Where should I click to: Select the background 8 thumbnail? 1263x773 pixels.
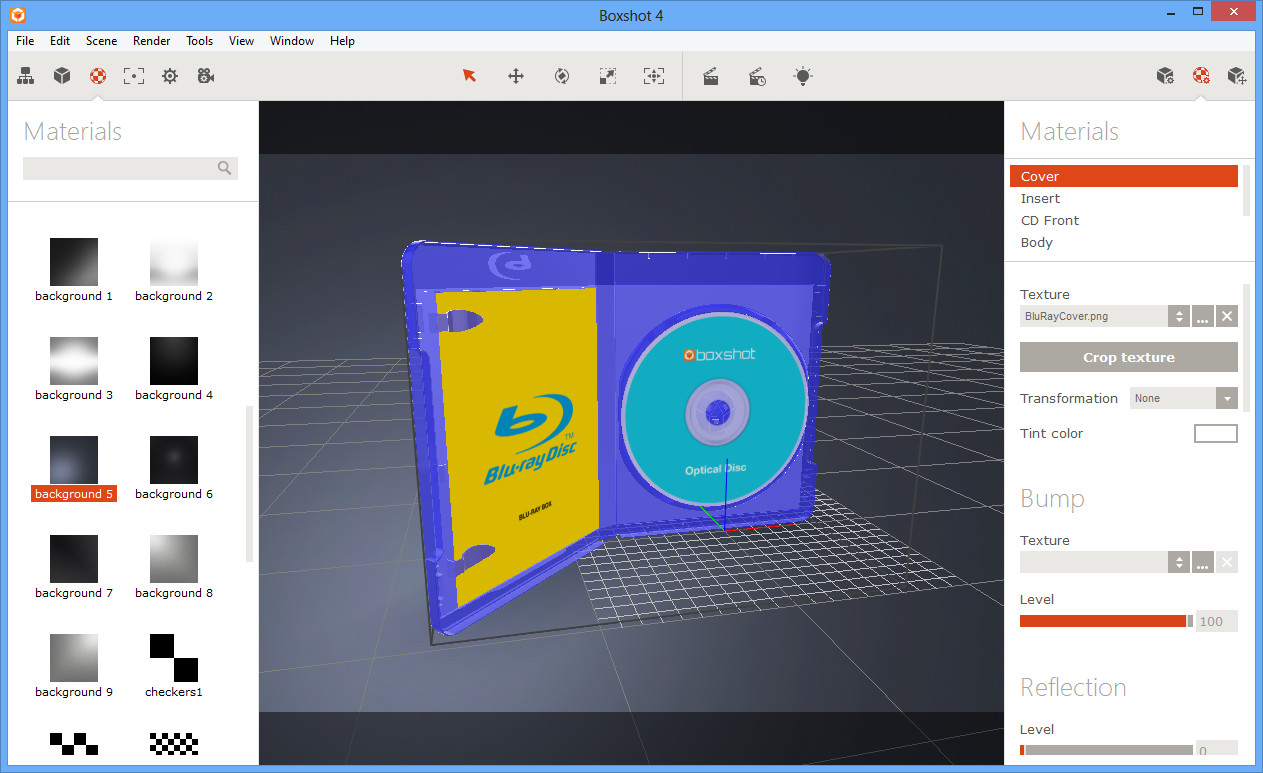coord(174,559)
